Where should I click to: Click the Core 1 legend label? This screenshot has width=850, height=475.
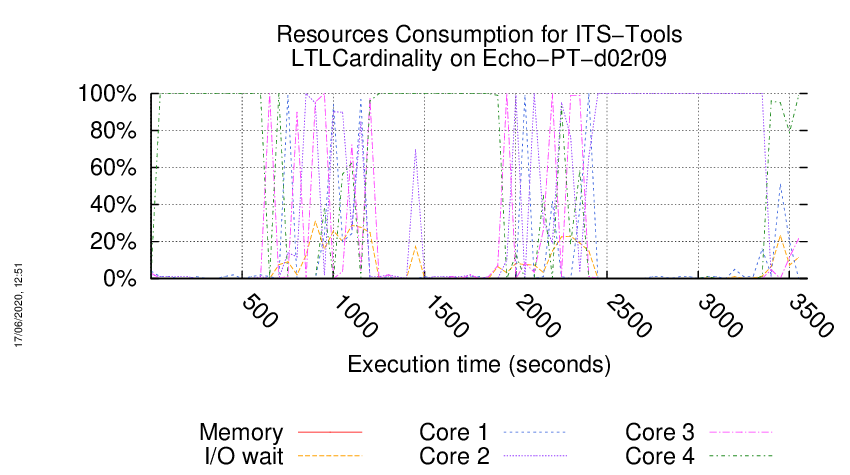(454, 432)
